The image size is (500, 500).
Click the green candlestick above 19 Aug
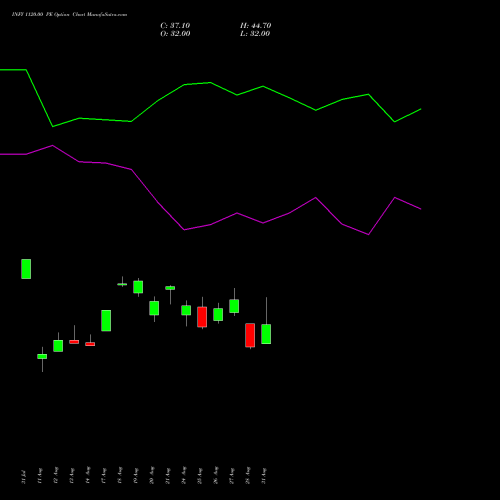click(x=138, y=287)
